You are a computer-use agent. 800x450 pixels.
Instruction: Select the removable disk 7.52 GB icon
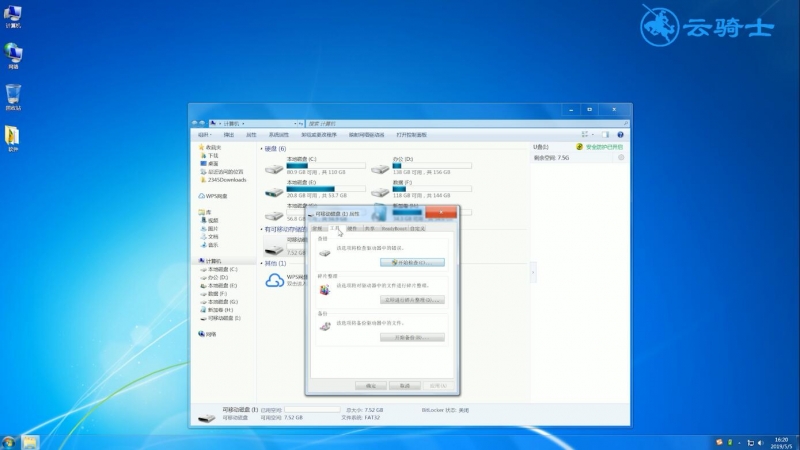tap(274, 248)
